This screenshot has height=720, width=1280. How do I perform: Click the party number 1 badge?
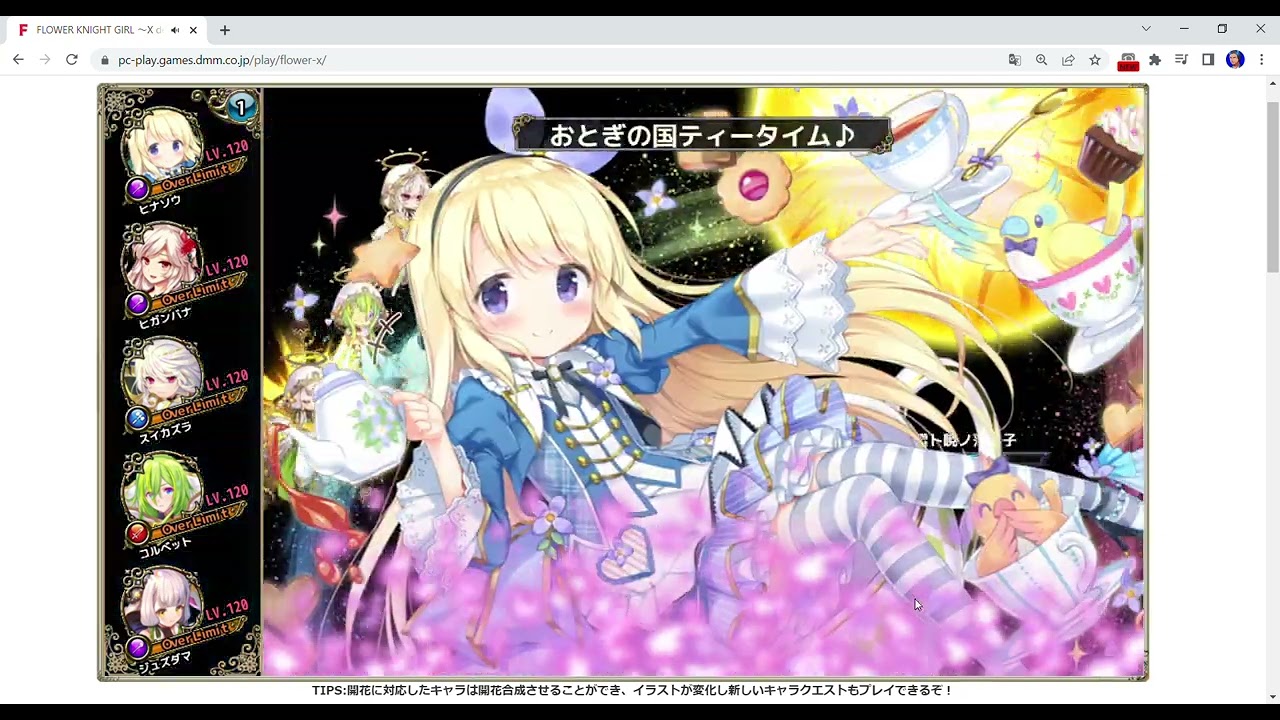(241, 107)
